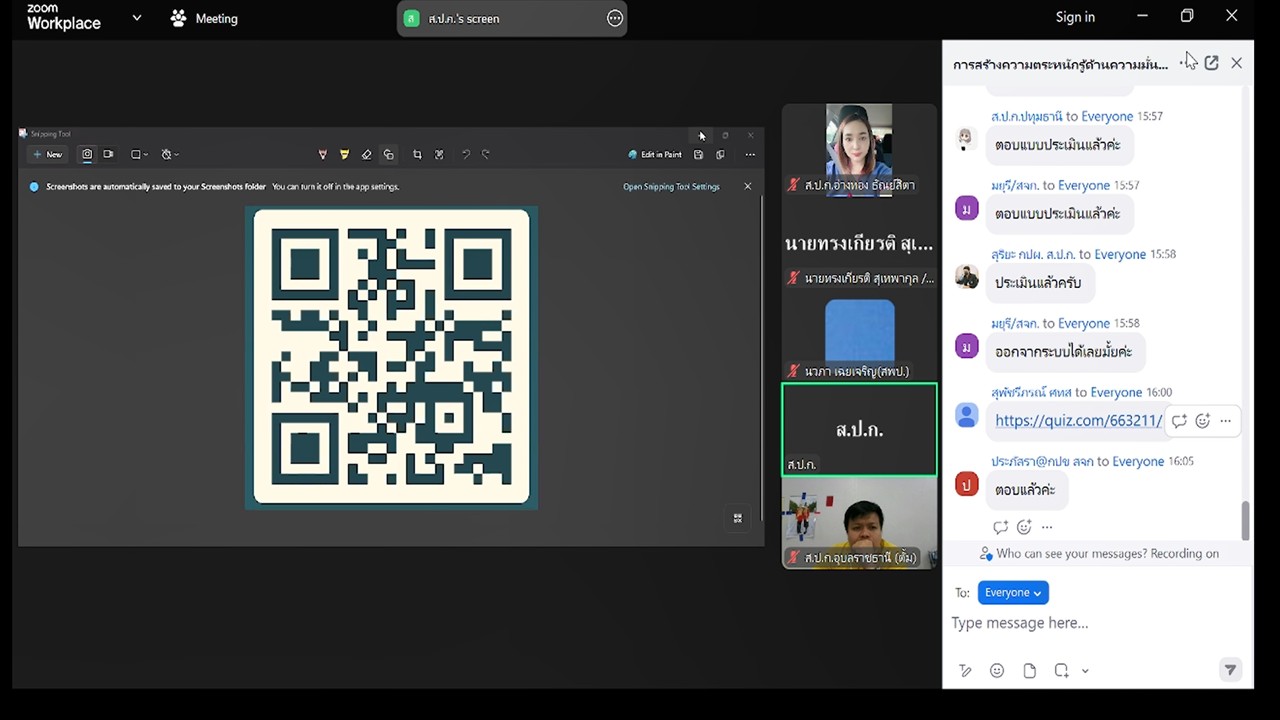The image size is (1280, 720).
Task: Close the chat panel
Action: (x=1236, y=63)
